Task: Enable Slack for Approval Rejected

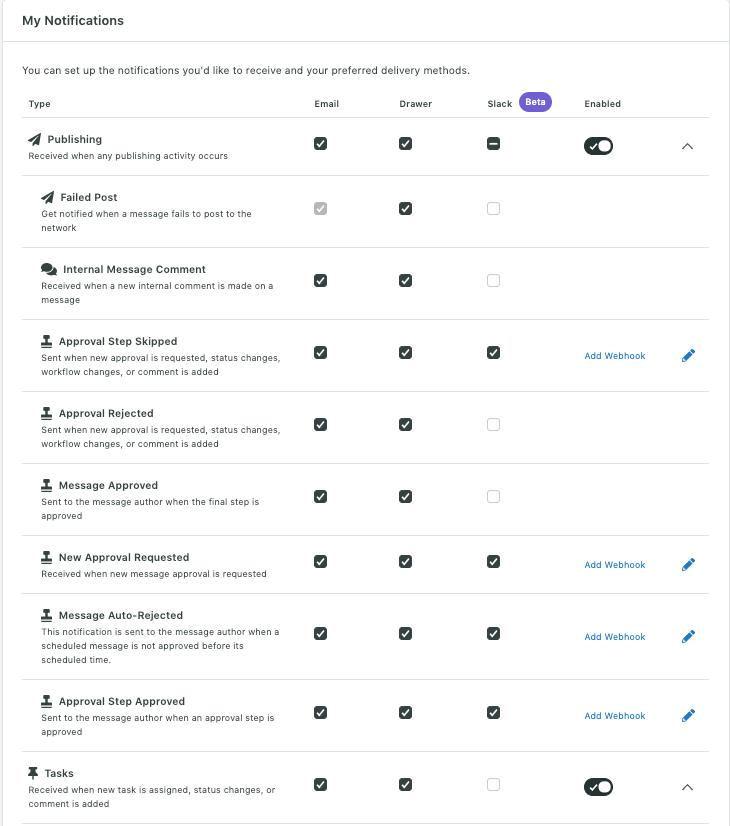Action: point(493,424)
